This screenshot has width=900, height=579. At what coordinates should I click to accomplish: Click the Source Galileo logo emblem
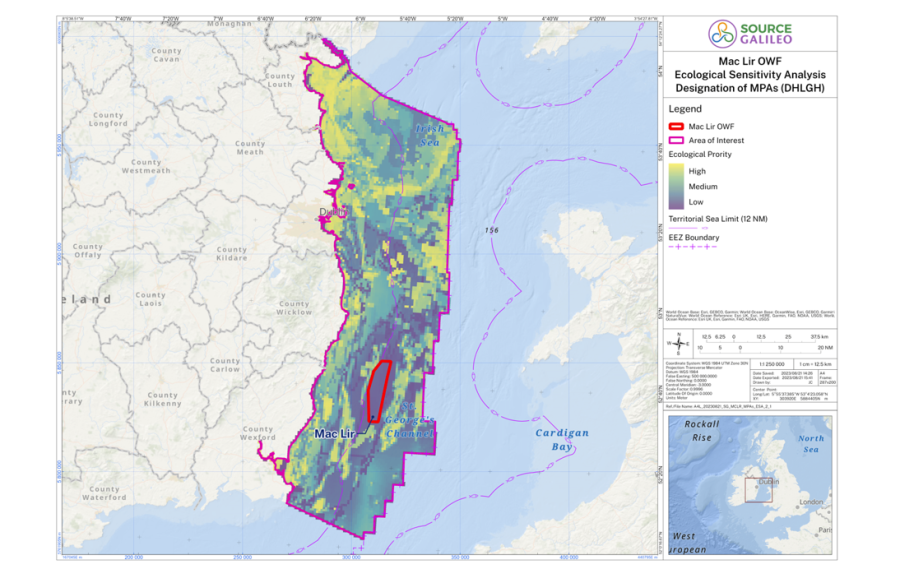click(x=722, y=33)
